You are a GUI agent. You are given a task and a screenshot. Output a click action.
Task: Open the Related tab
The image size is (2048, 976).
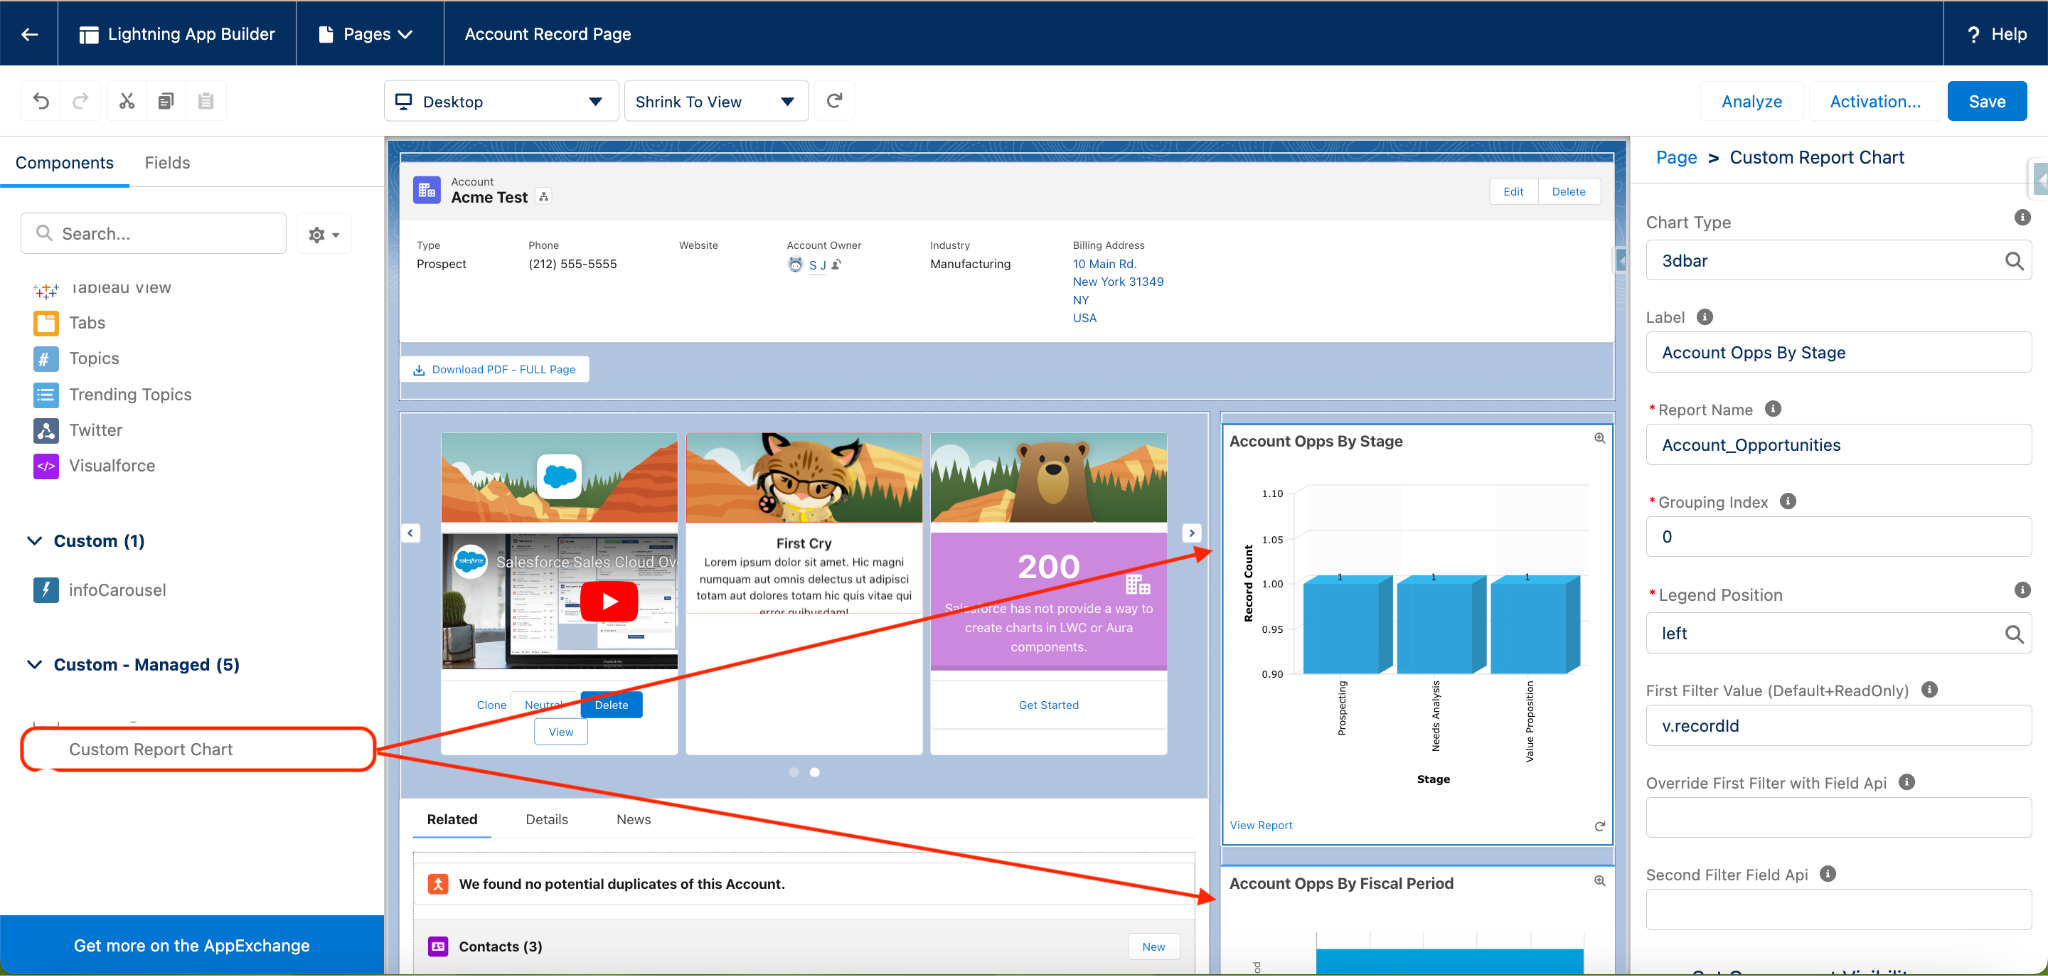click(452, 819)
